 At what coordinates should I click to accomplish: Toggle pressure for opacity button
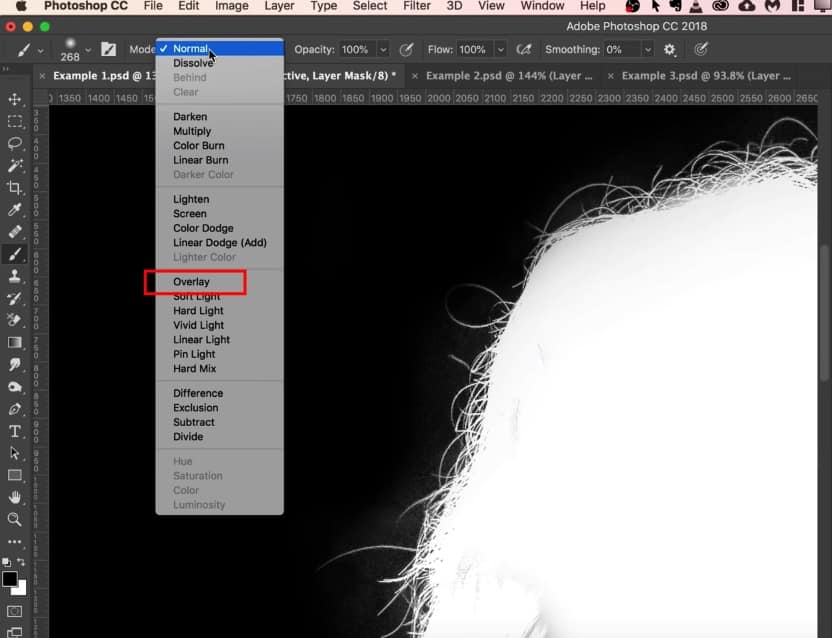point(406,49)
